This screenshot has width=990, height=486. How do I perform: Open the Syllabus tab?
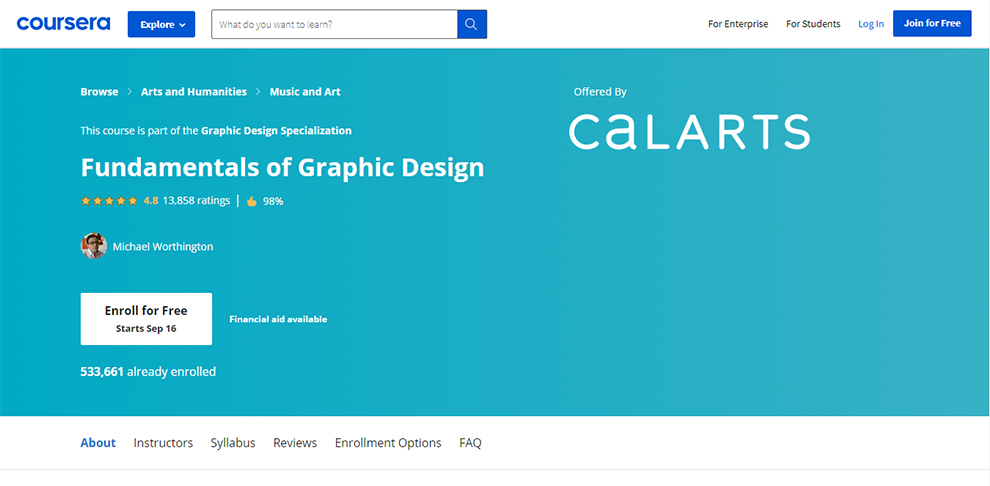(233, 443)
